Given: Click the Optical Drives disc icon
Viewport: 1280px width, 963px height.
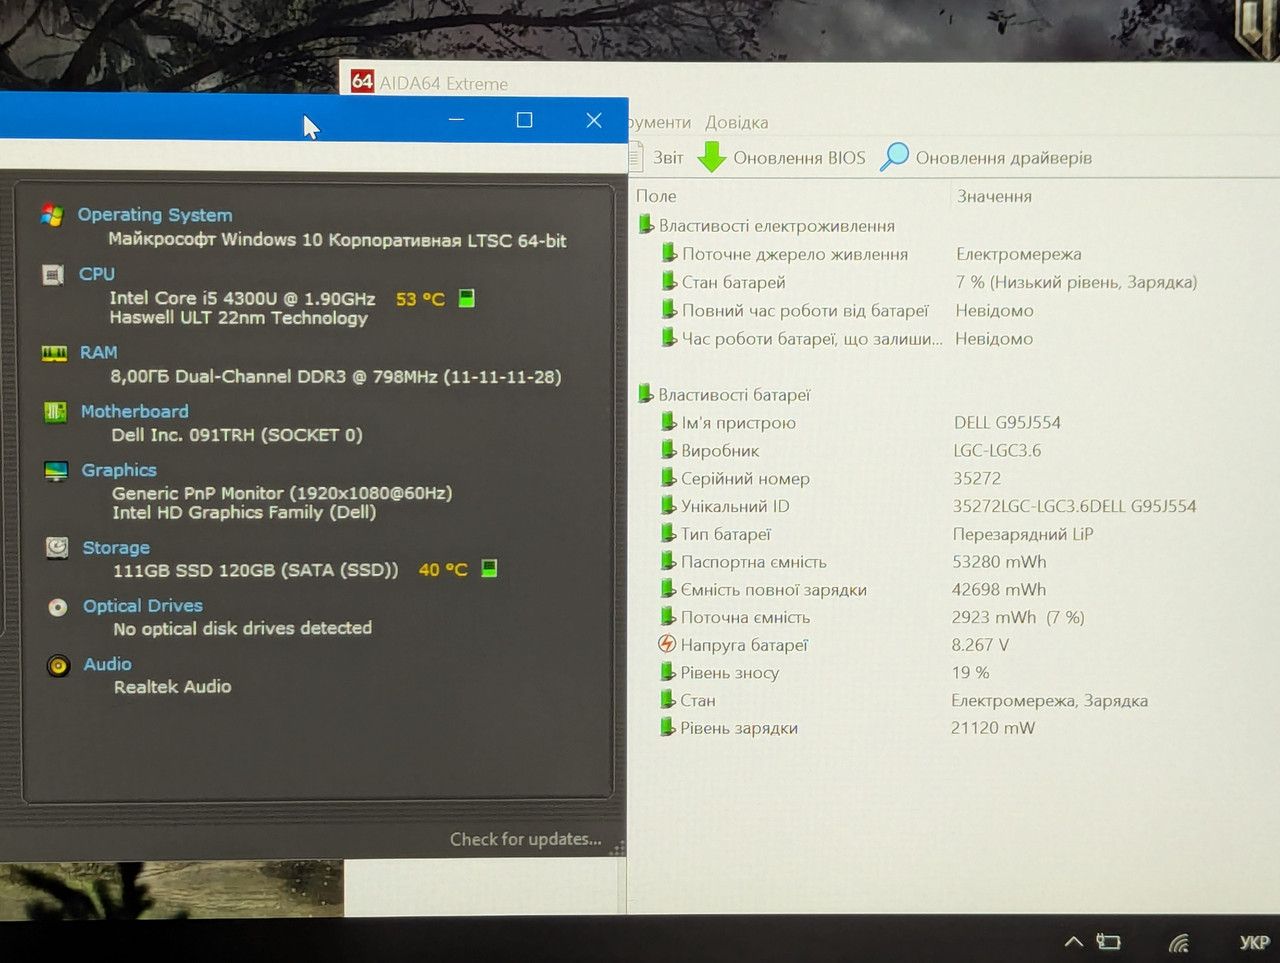Looking at the screenshot, I should click(58, 607).
